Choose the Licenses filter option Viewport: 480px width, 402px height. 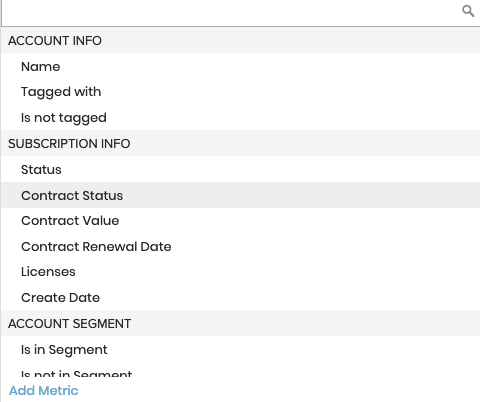(241, 272)
